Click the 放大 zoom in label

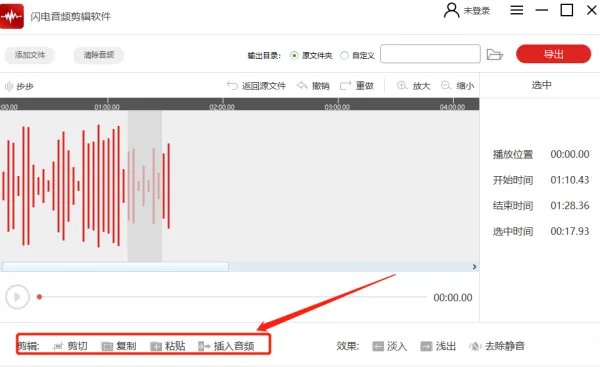click(x=421, y=86)
